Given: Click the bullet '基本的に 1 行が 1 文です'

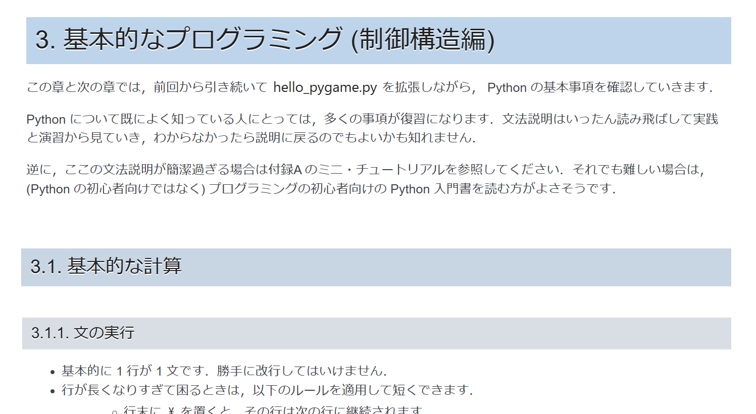Looking at the screenshot, I should click(x=224, y=371).
